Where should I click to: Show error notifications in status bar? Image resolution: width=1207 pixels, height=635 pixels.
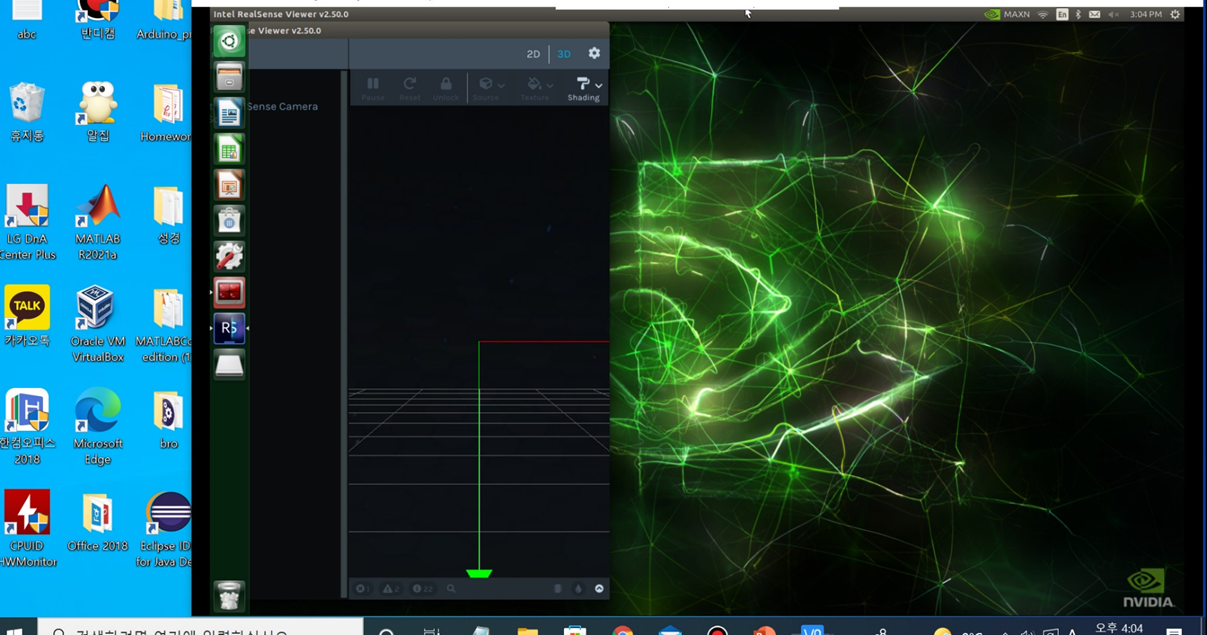pyautogui.click(x=362, y=589)
